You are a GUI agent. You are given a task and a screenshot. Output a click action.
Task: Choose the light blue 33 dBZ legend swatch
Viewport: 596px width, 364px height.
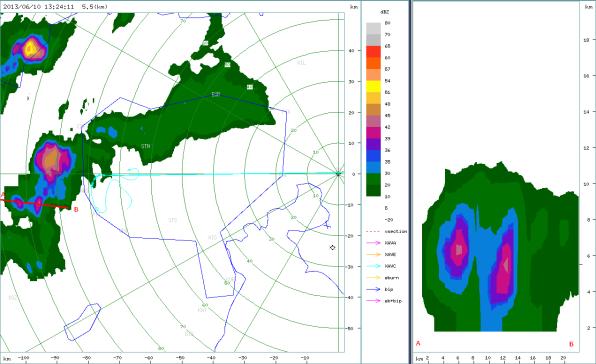click(373, 167)
